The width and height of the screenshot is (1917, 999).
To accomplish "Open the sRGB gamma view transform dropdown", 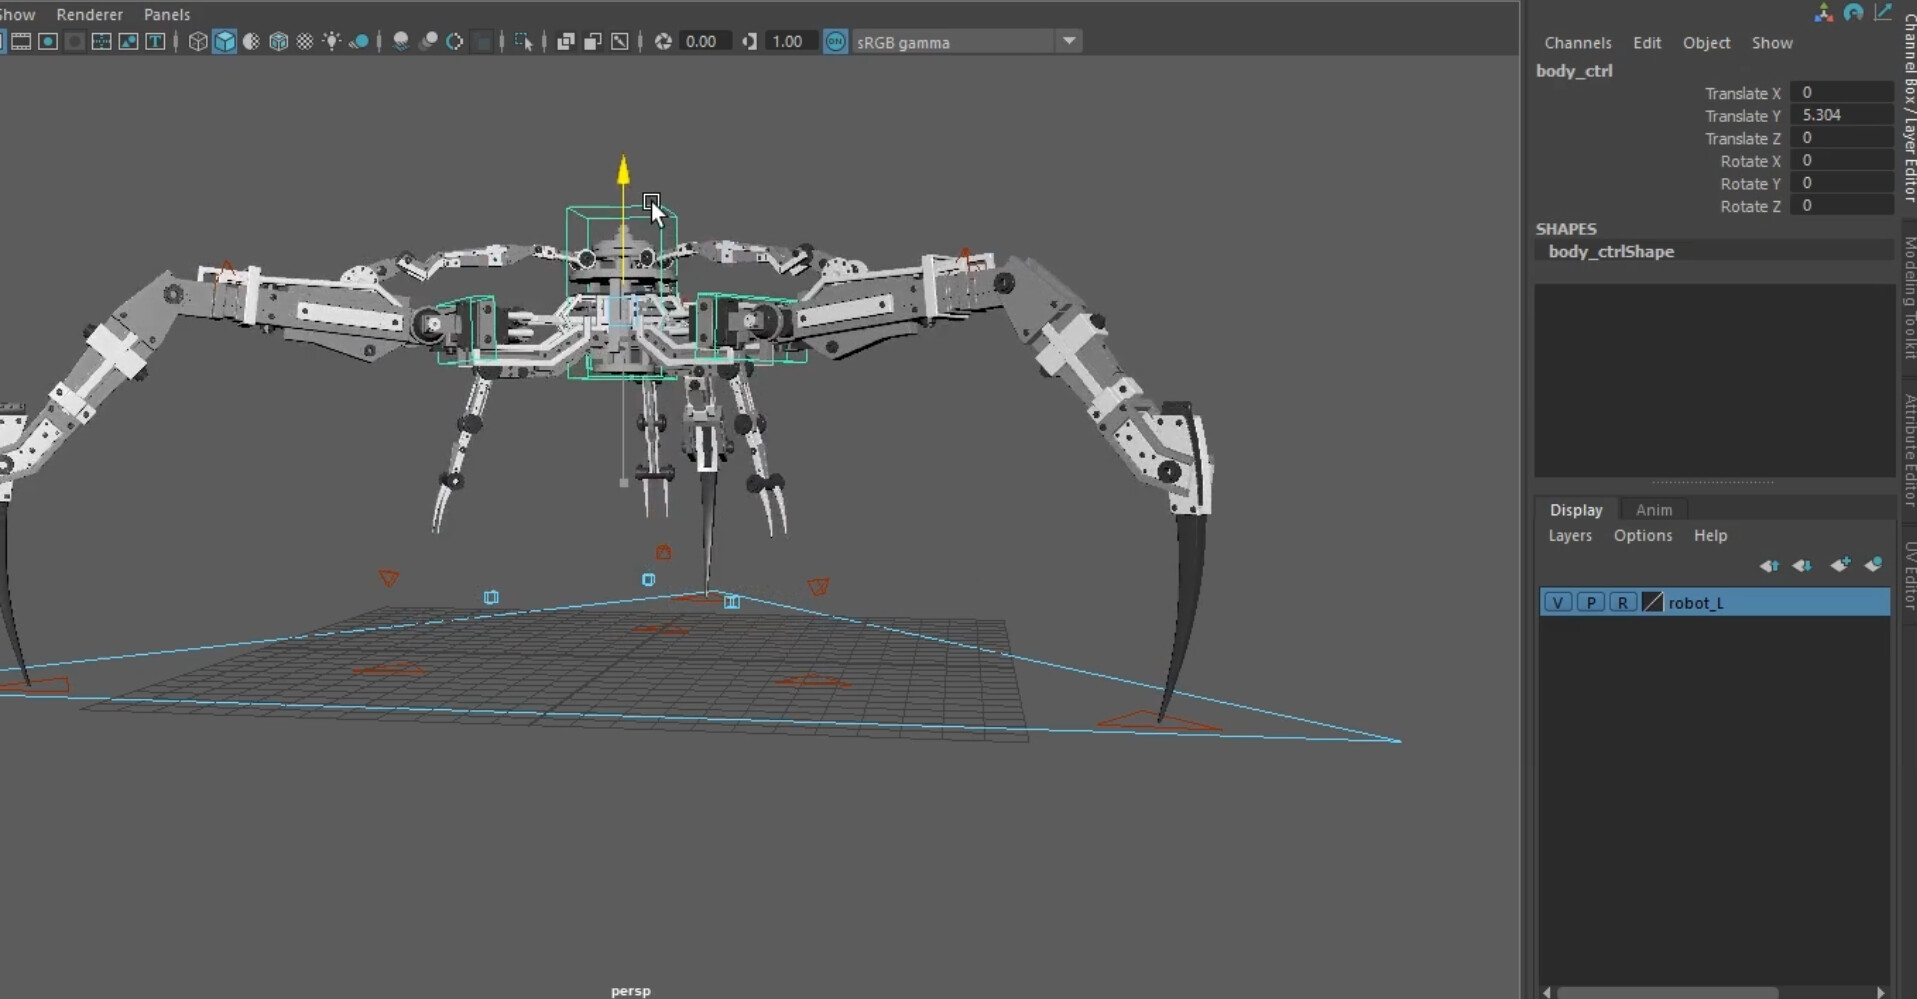I will click(x=1069, y=41).
